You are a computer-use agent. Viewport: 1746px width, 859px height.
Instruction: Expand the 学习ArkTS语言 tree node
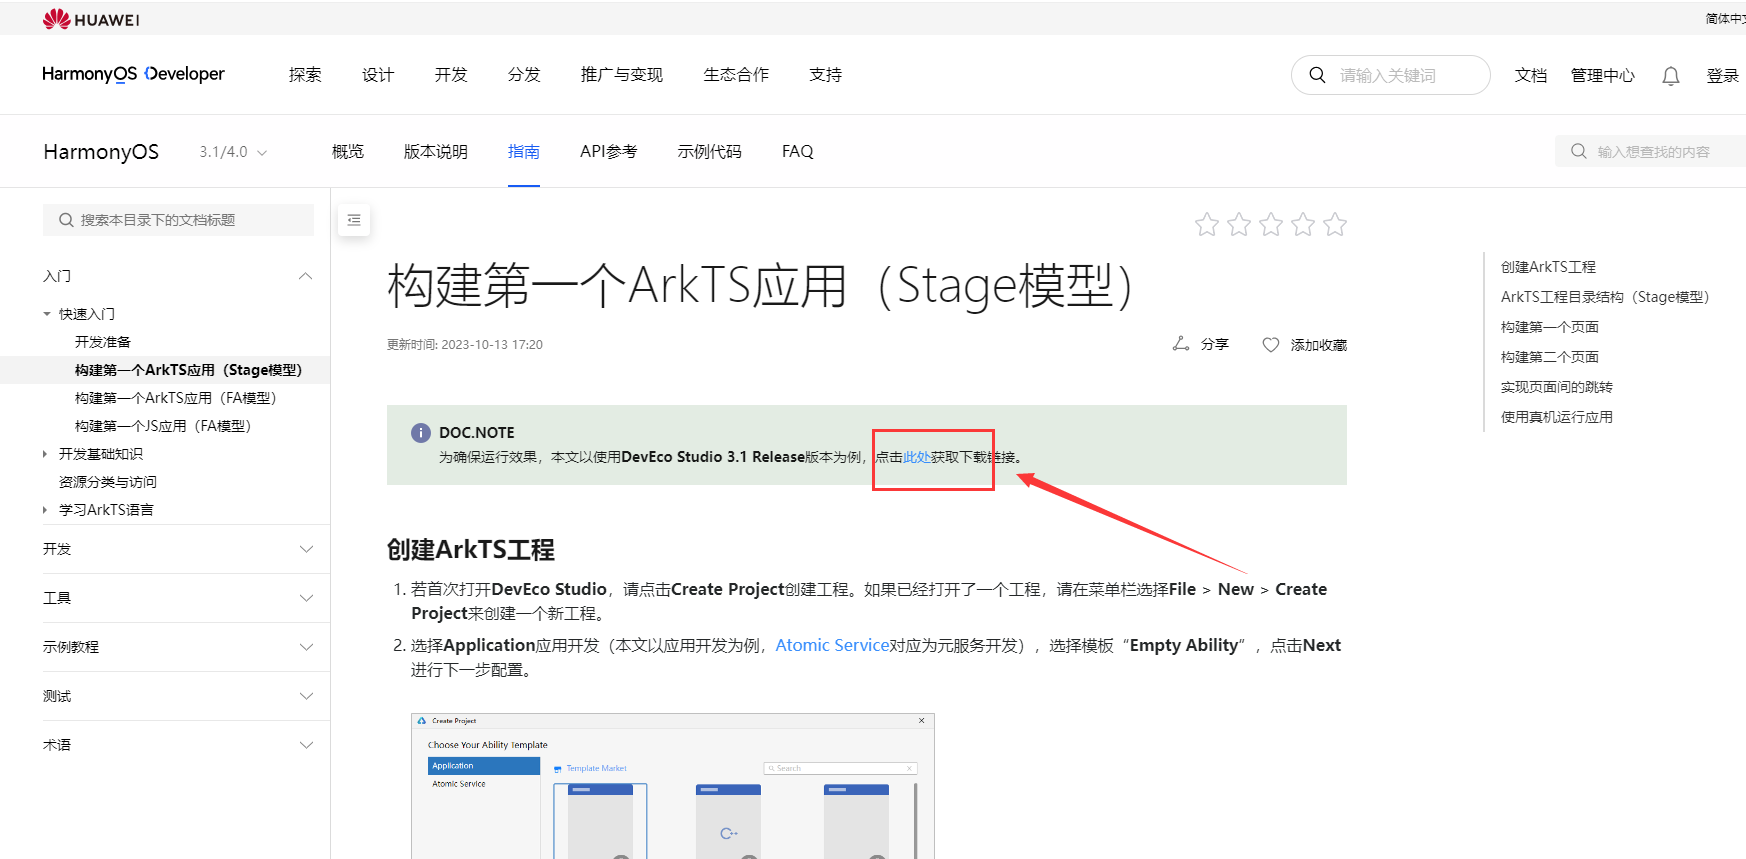pos(46,510)
